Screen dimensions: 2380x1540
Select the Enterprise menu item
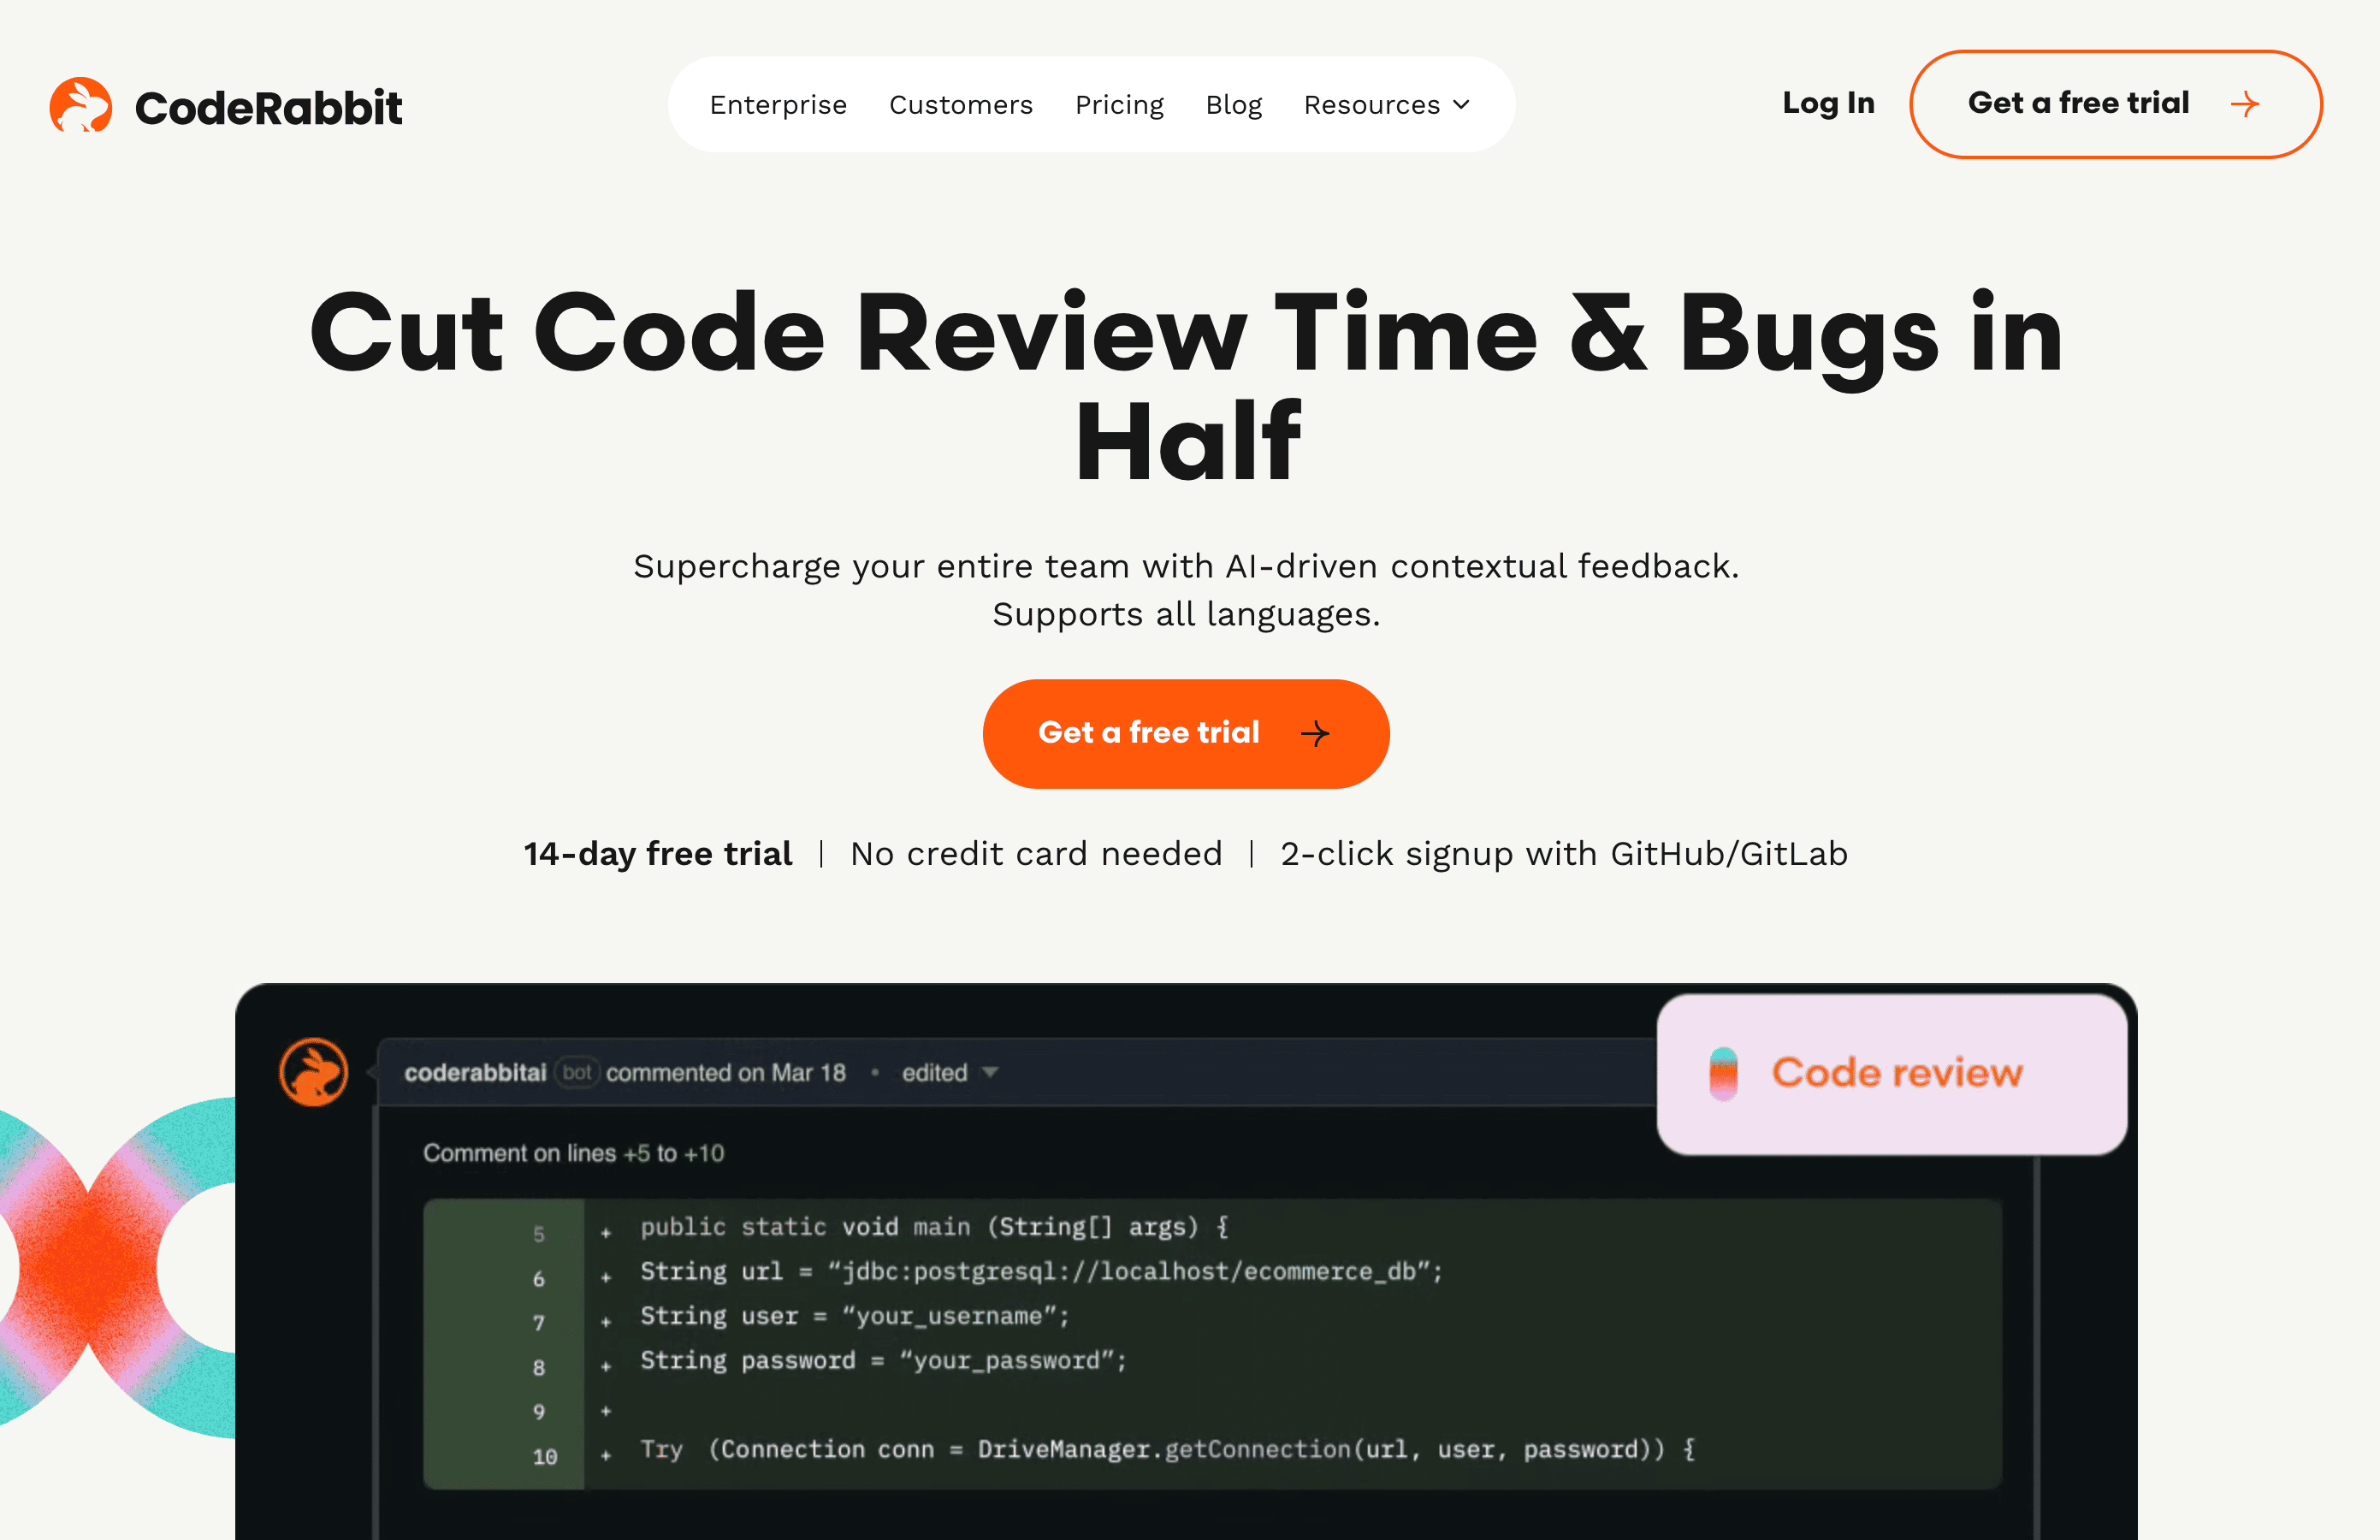tap(779, 104)
